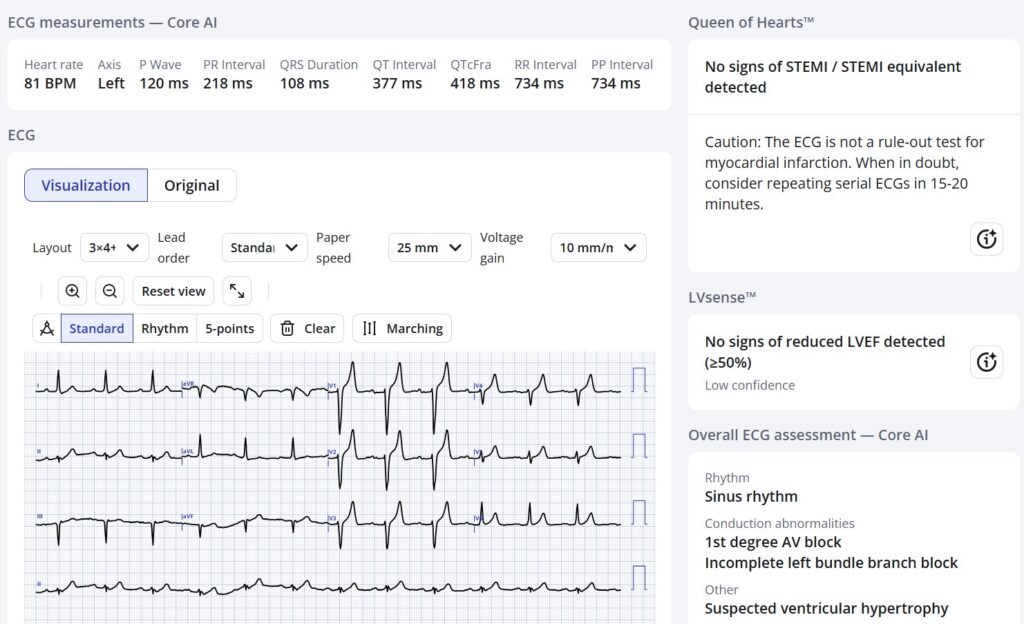Zoom out of the ECG tracing
The image size is (1024, 624).
tap(110, 291)
